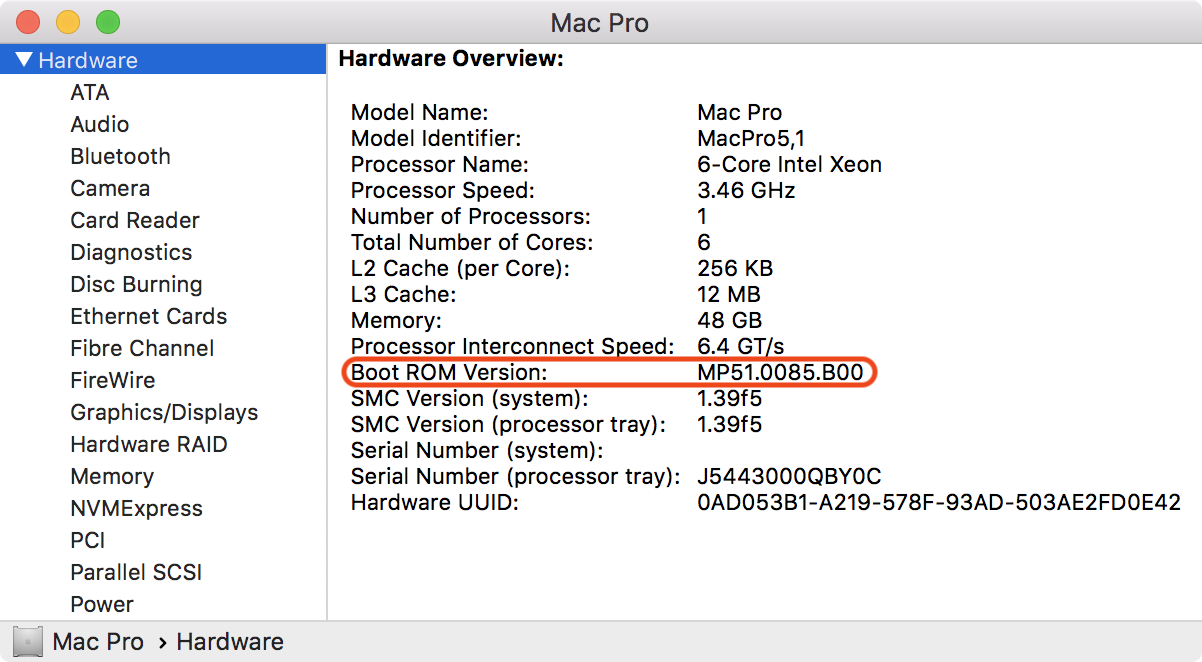This screenshot has width=1202, height=662.
Task: Collapse the Hardware disclosure triangle
Action: 24,60
